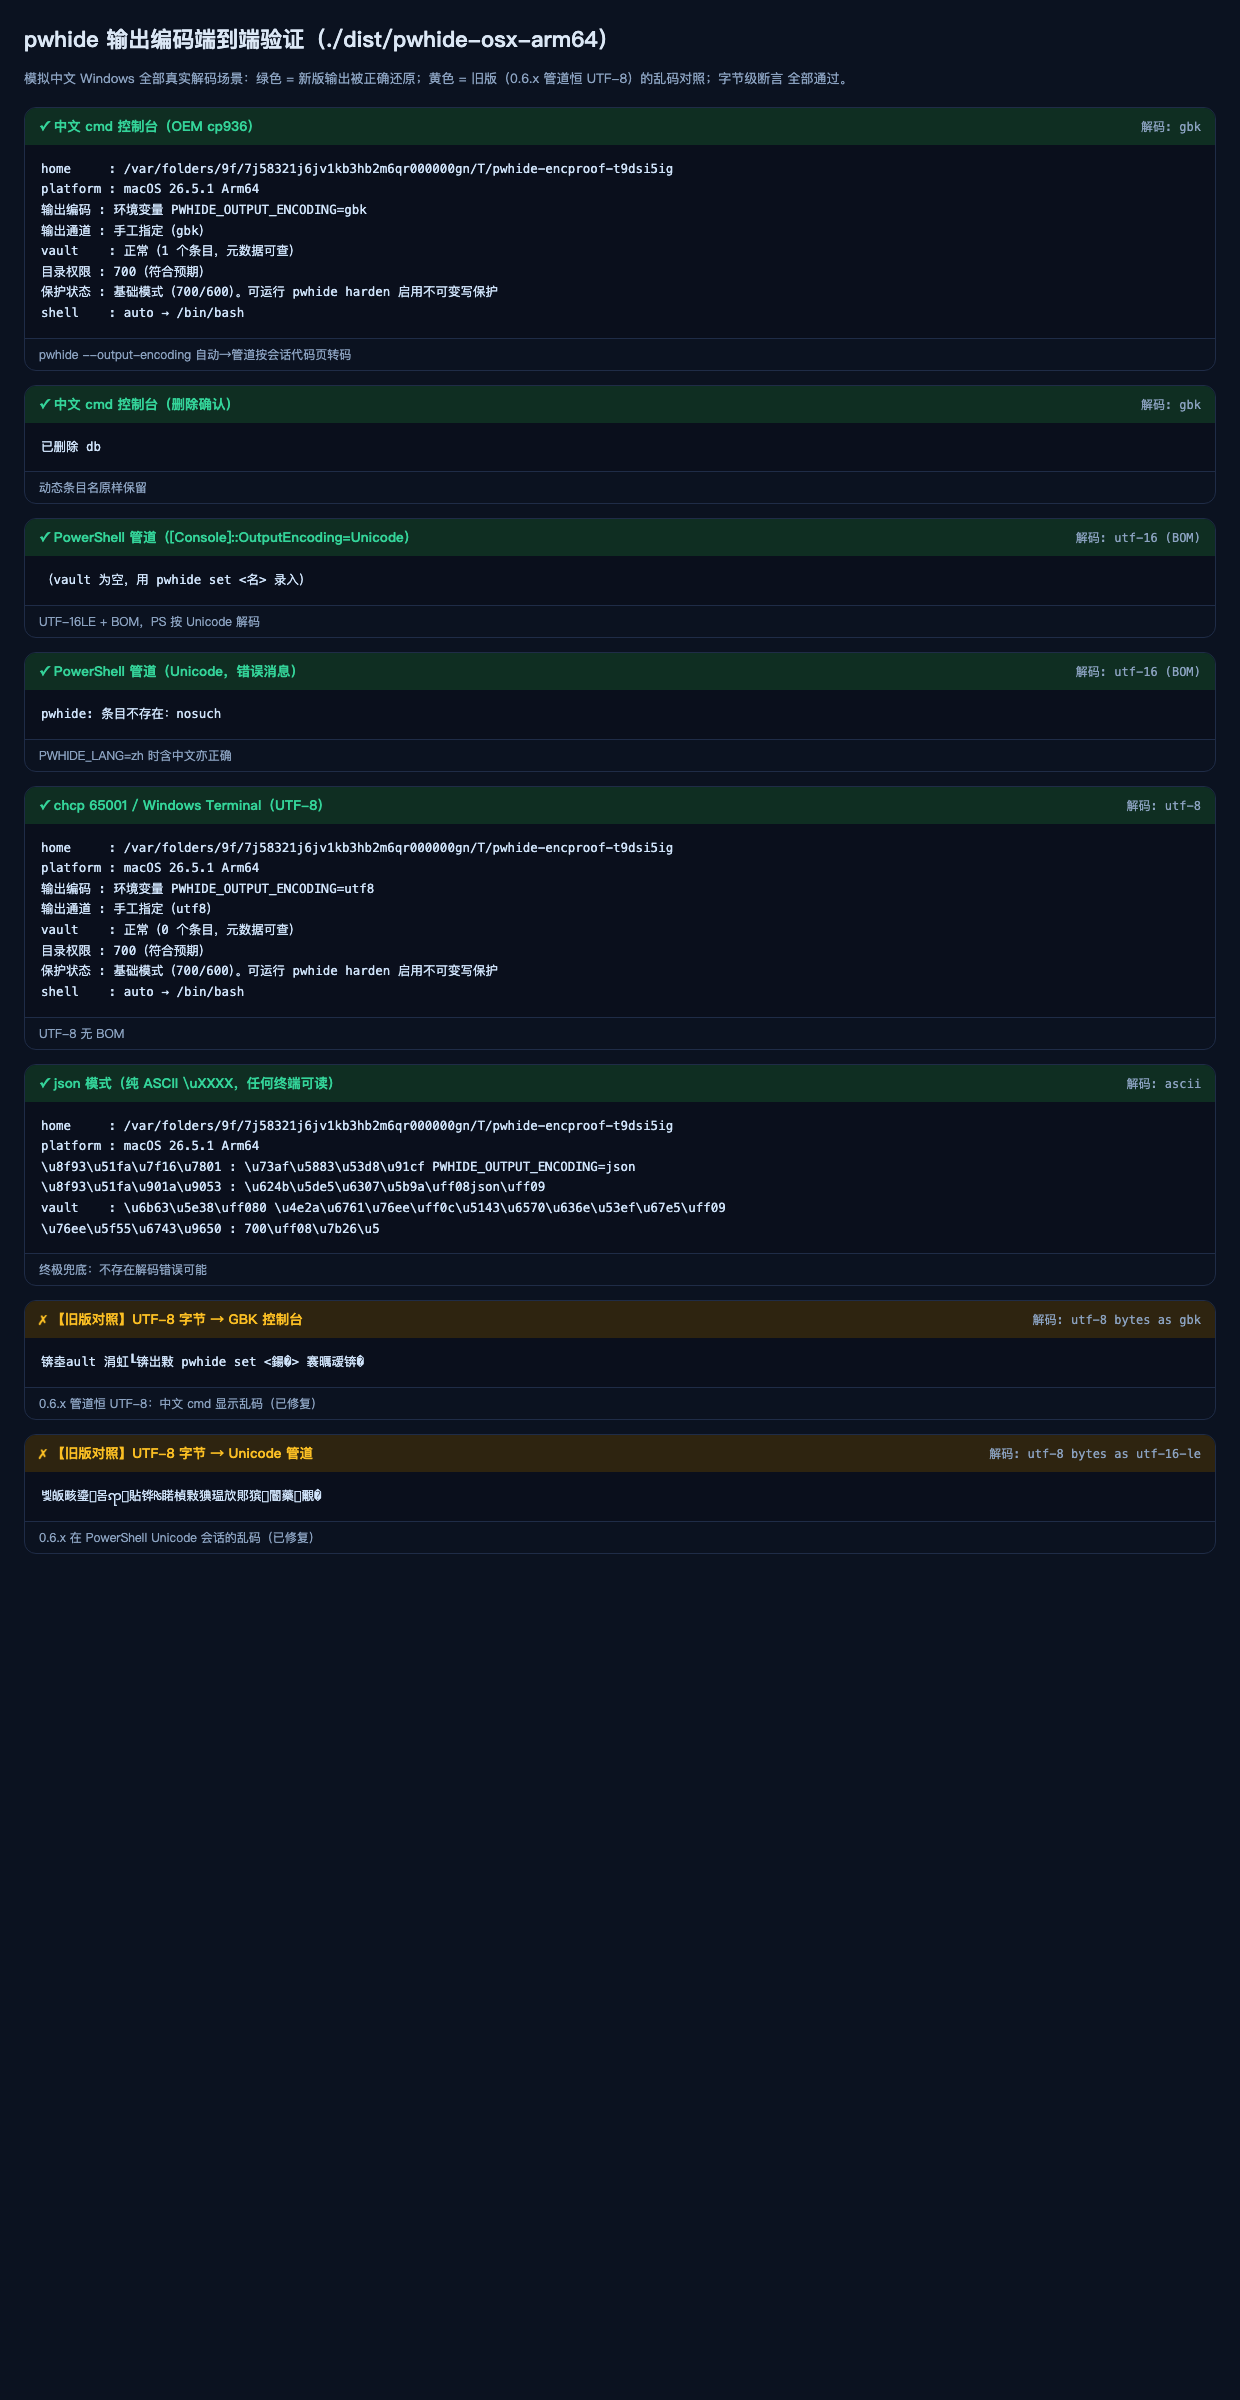Click the escaped line ending PWHIDE_OUTPUT_ENCODING=json

pyautogui.click(x=338, y=1166)
